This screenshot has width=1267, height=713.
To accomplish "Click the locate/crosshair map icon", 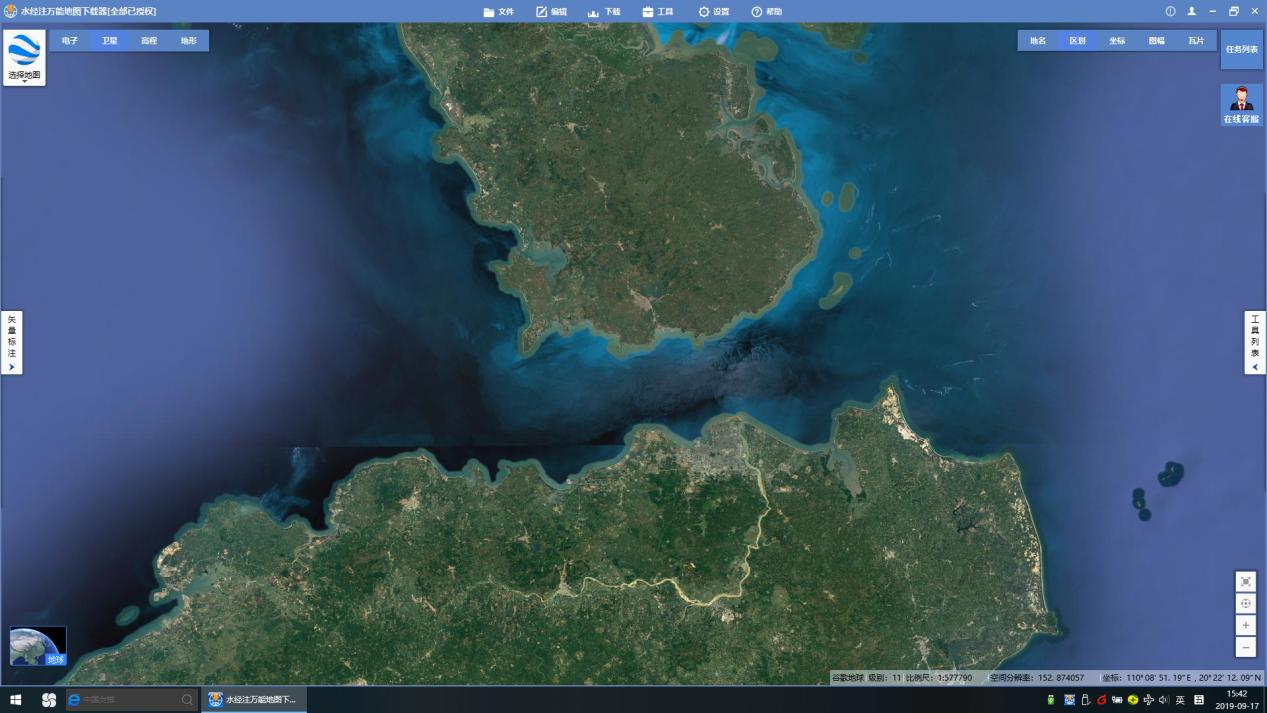I will [1245, 604].
